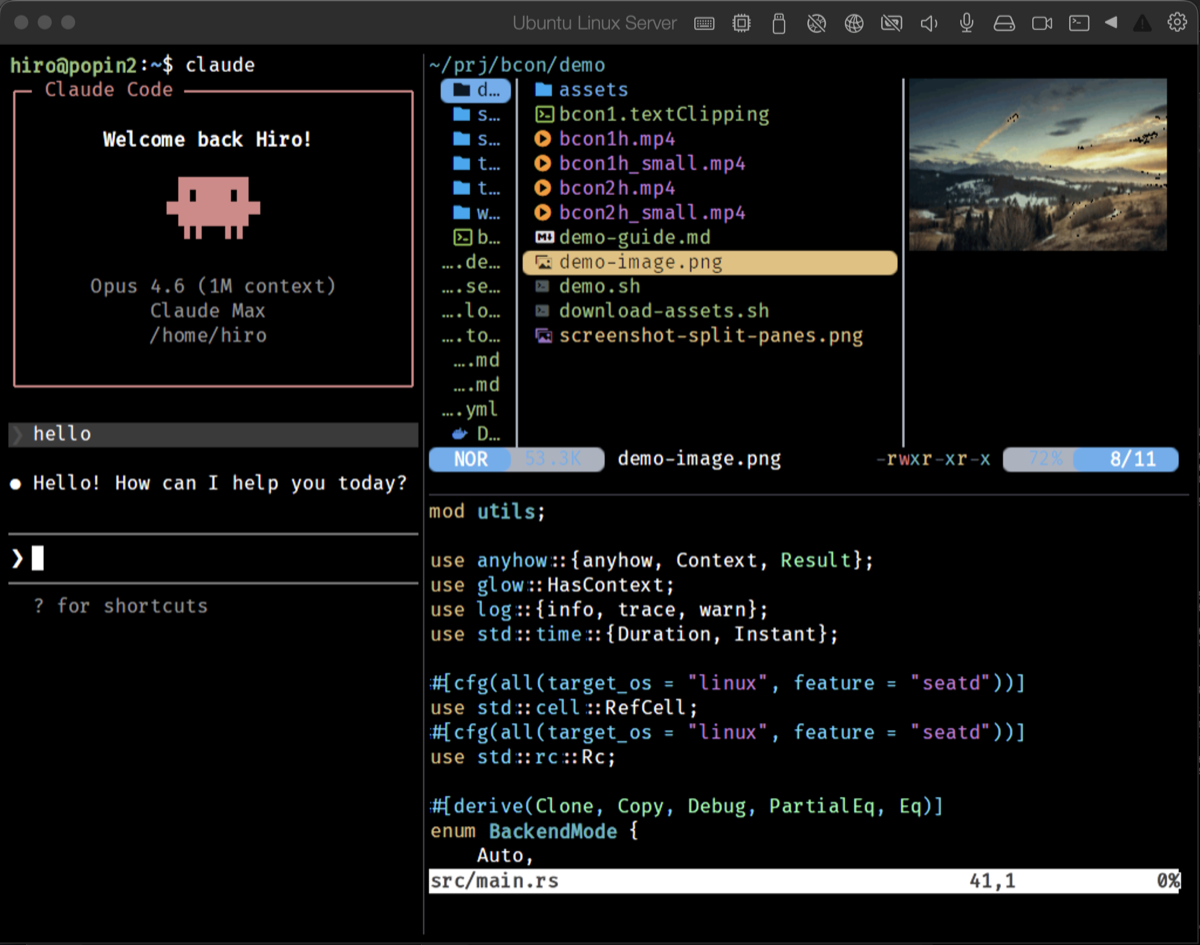
Task: Select the bcon2h.mp4 video file
Action: pos(605,188)
